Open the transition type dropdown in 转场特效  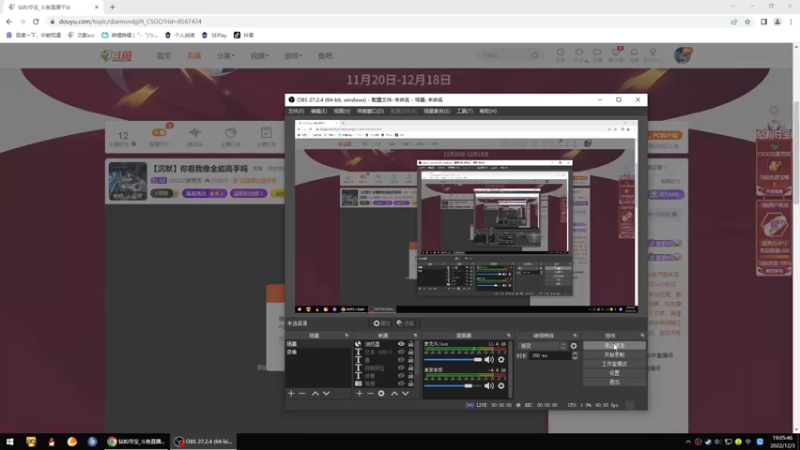[542, 346]
